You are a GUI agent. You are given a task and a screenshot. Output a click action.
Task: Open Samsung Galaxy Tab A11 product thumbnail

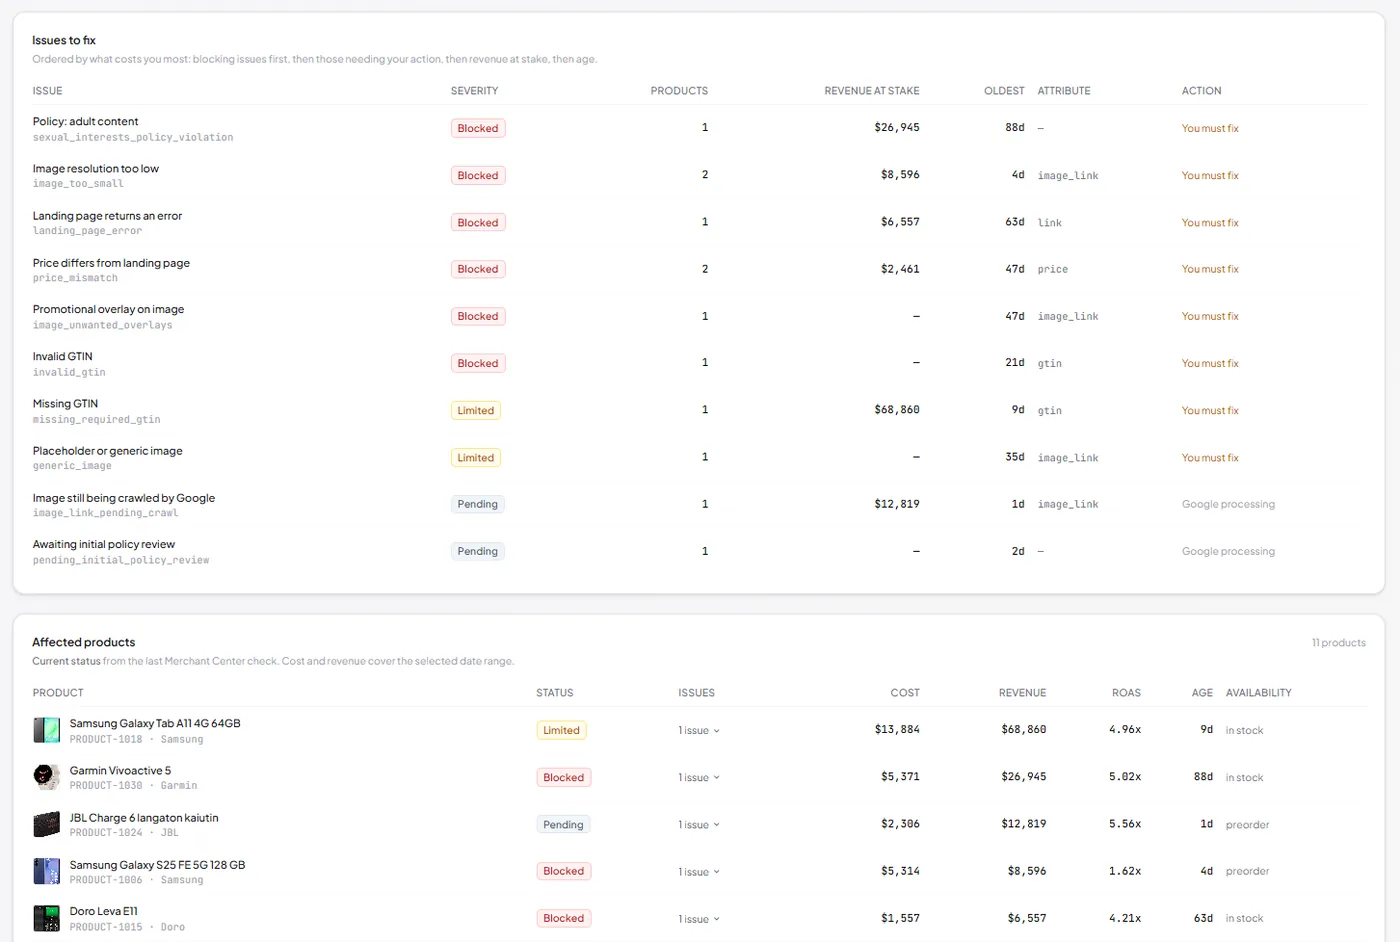tap(46, 730)
